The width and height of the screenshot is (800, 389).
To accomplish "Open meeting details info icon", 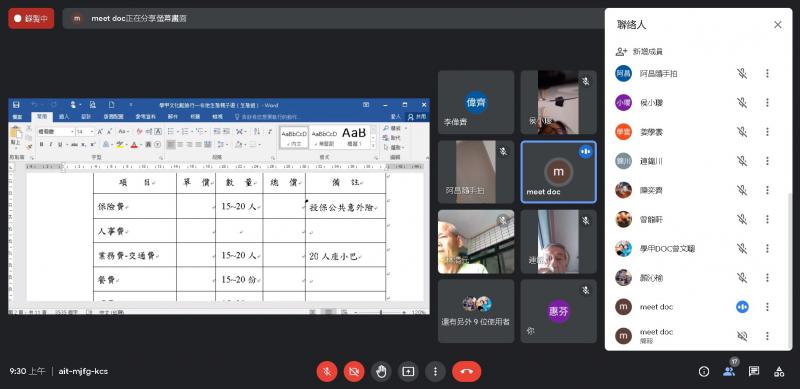I will (x=704, y=372).
